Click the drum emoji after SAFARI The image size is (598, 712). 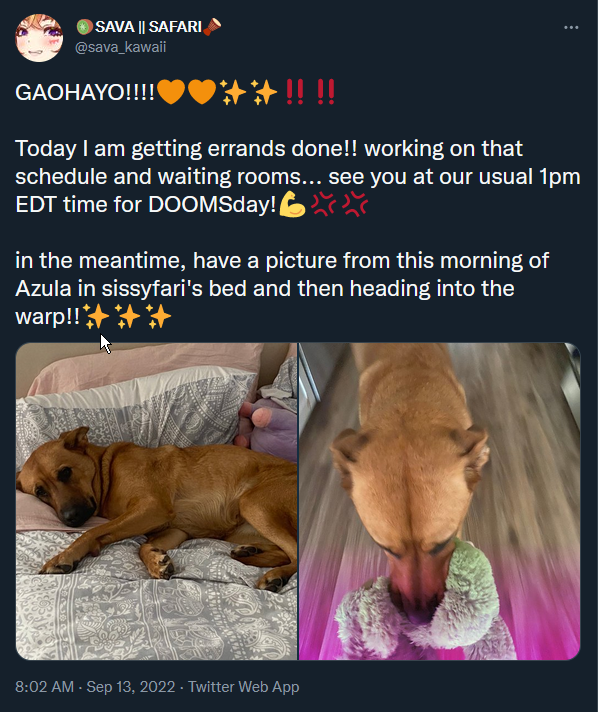click(x=213, y=27)
